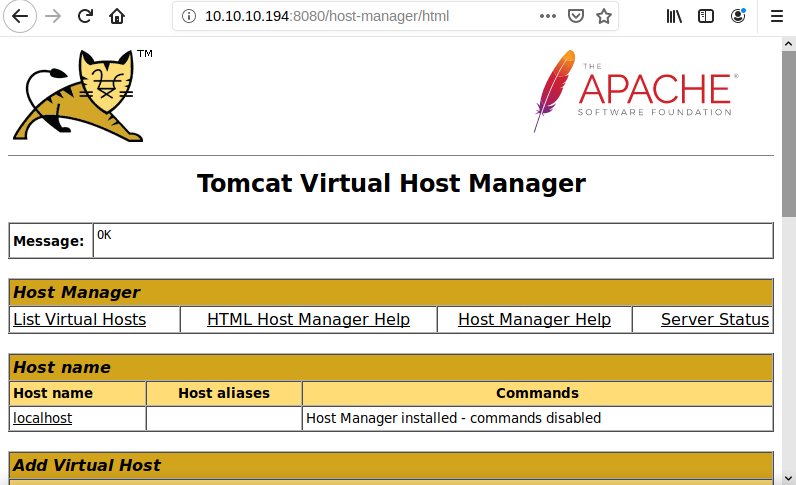
Task: Click the browser forward arrow
Action: [x=53, y=16]
